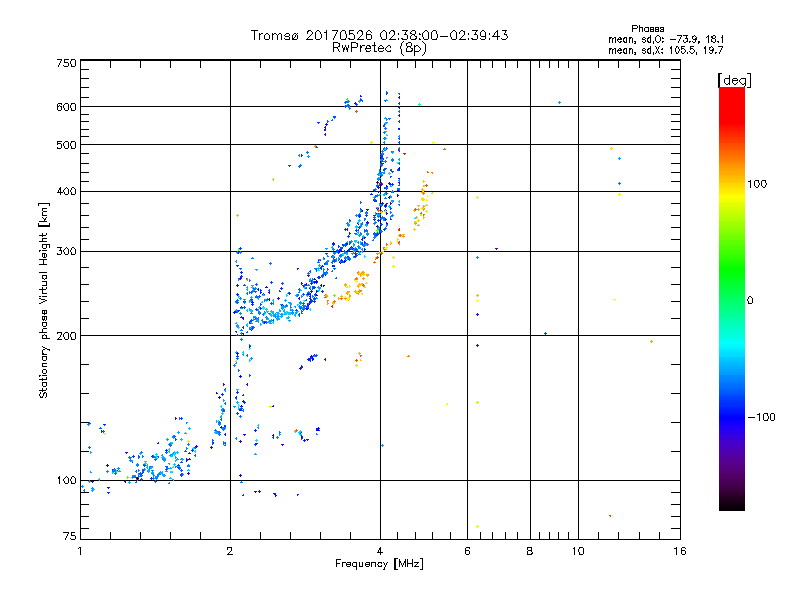Click the '75' y-axis tick label
The width and height of the screenshot is (800, 600).
pos(70,536)
